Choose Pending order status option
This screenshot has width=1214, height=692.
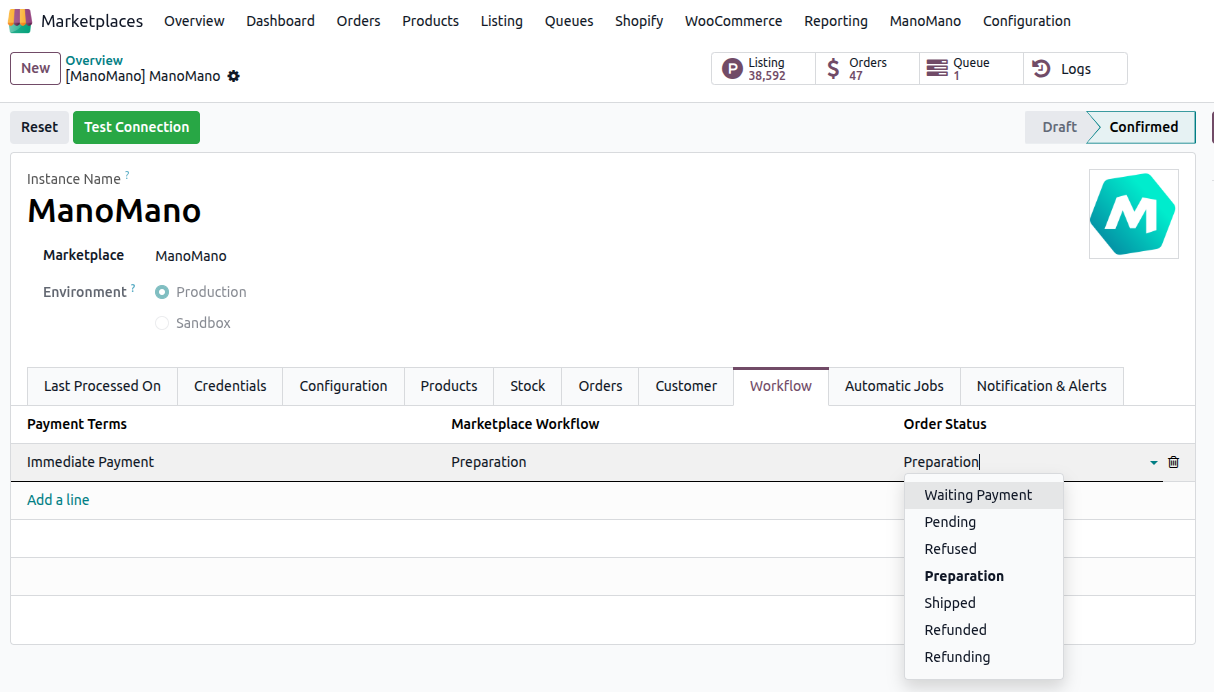click(984, 522)
